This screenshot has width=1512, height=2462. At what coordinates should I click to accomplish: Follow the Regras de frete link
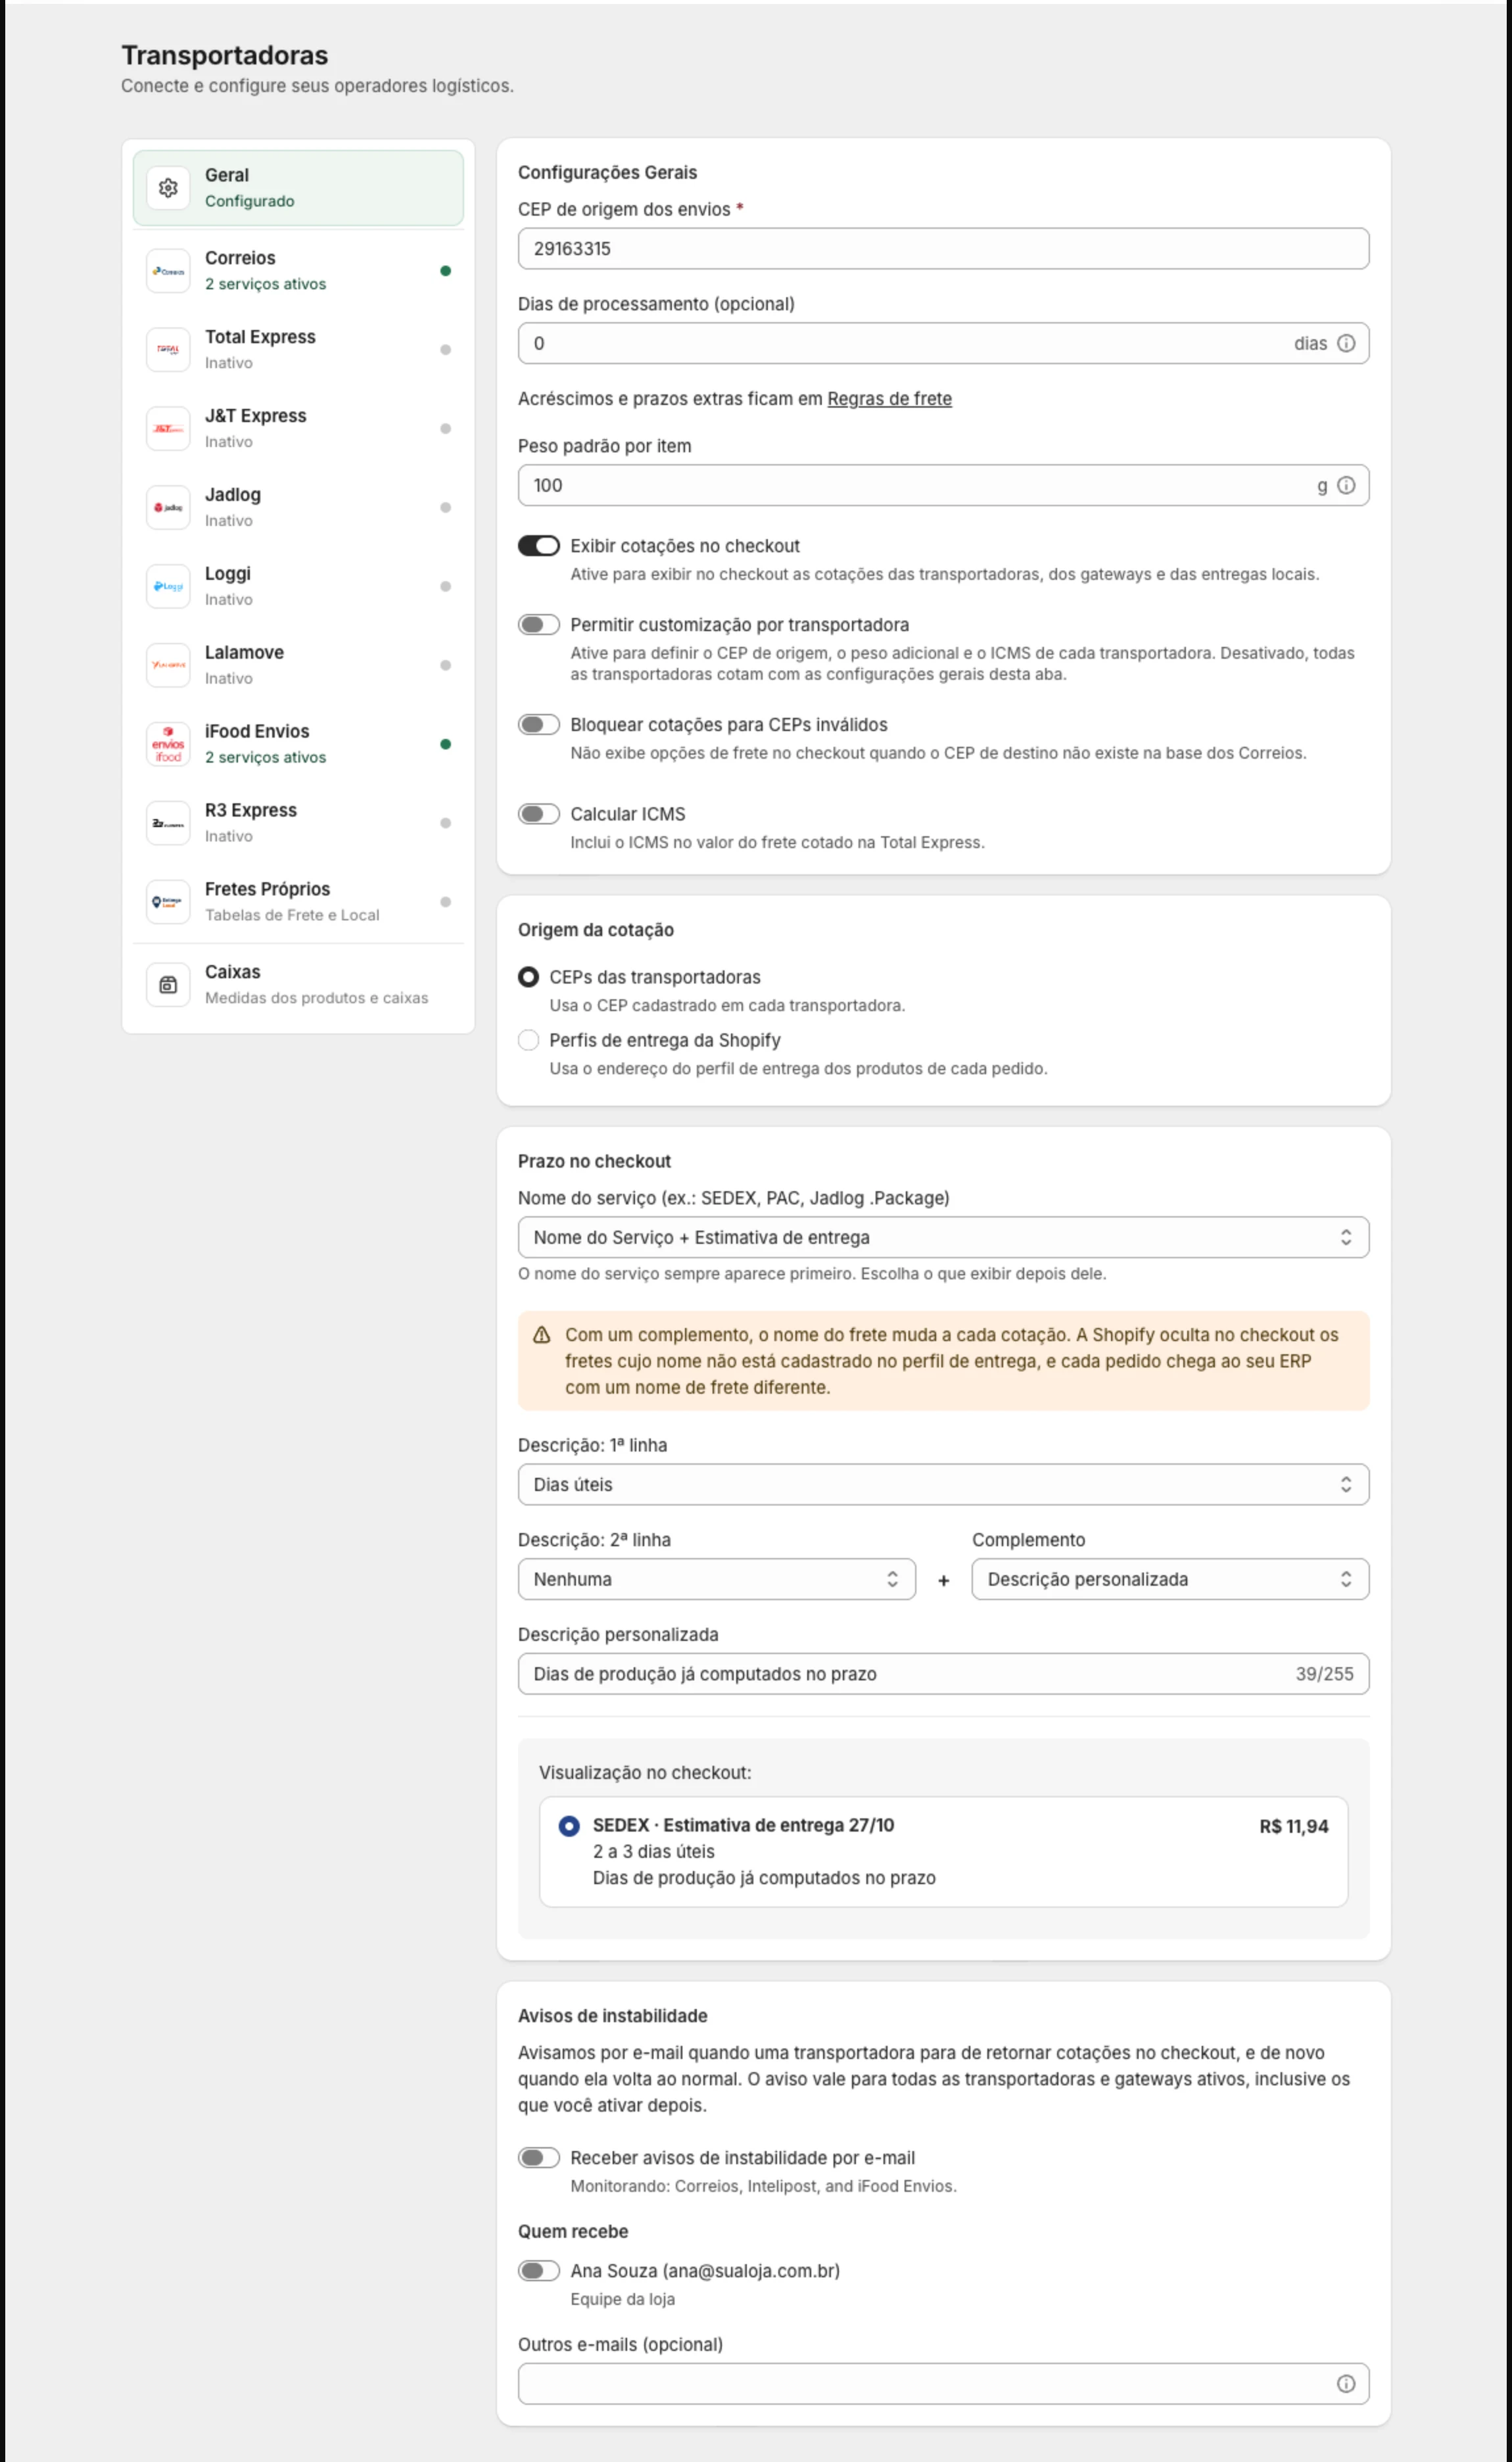click(889, 399)
